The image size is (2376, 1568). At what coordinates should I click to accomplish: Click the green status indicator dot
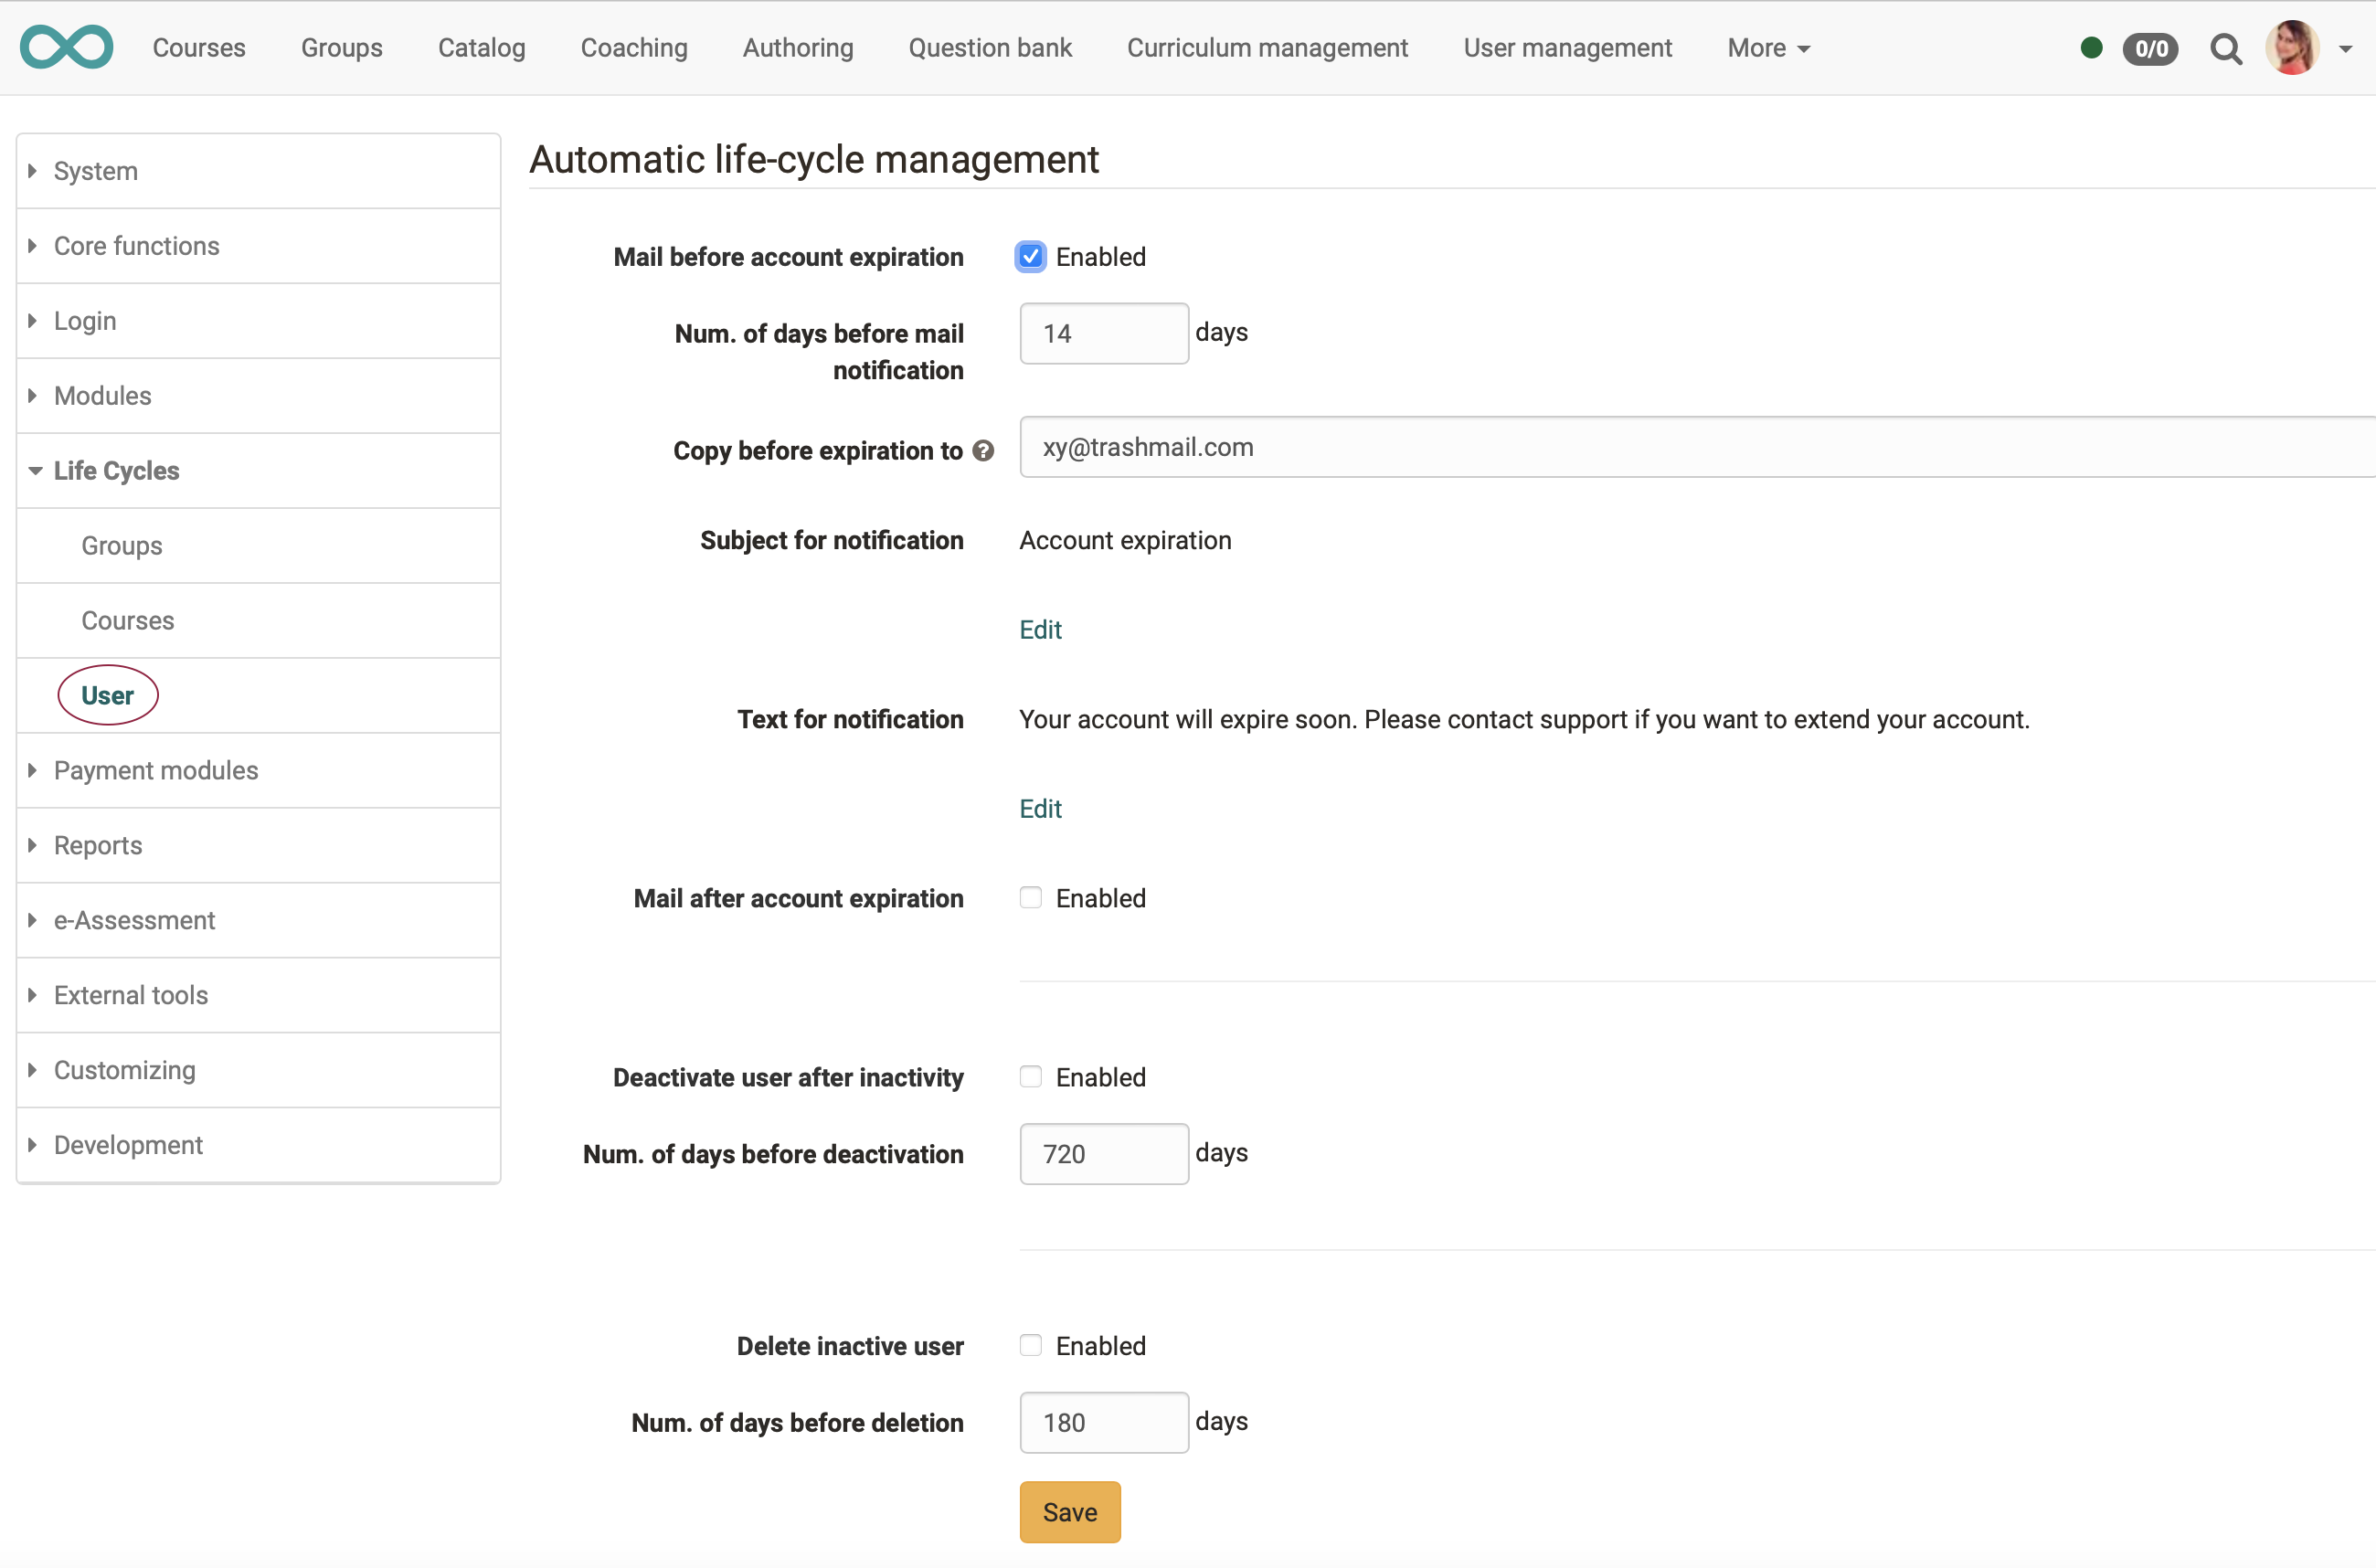point(2090,47)
